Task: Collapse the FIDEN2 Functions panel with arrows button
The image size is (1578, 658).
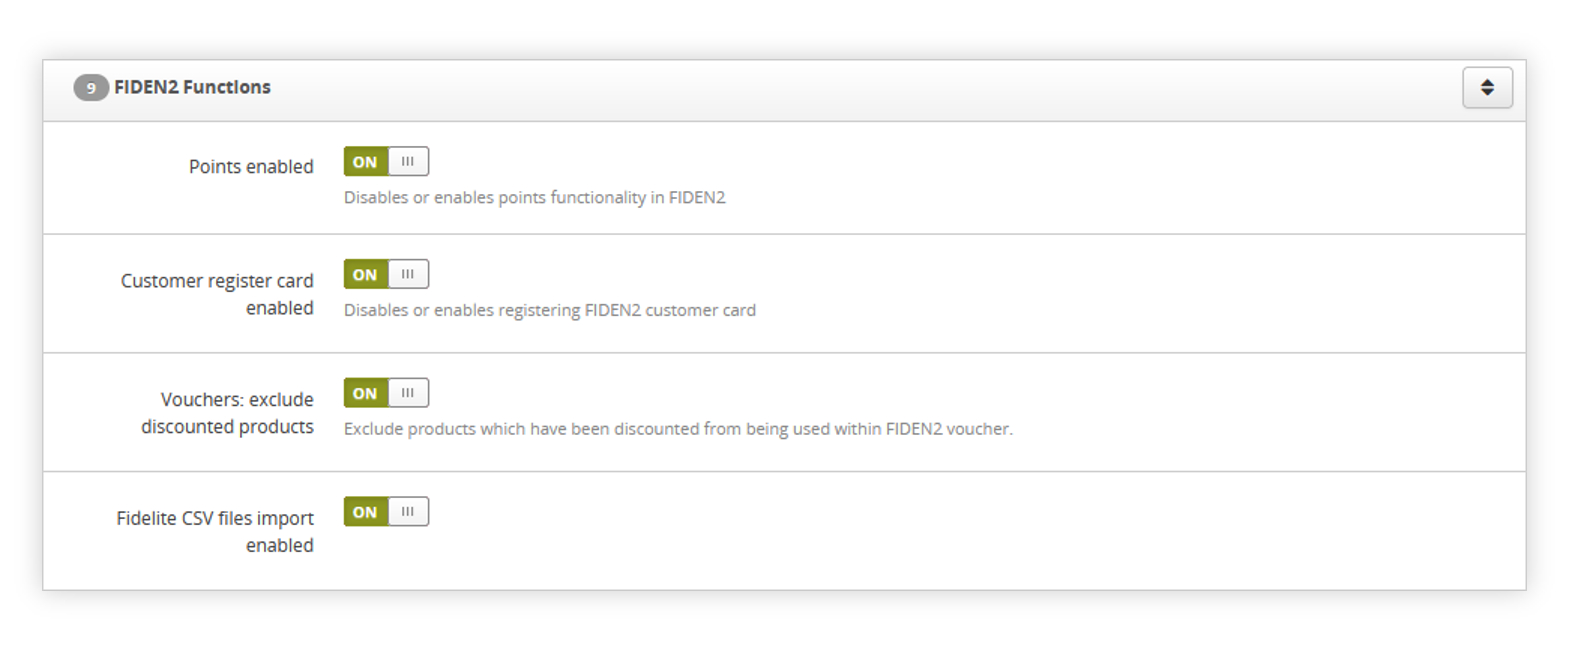Action: coord(1487,87)
